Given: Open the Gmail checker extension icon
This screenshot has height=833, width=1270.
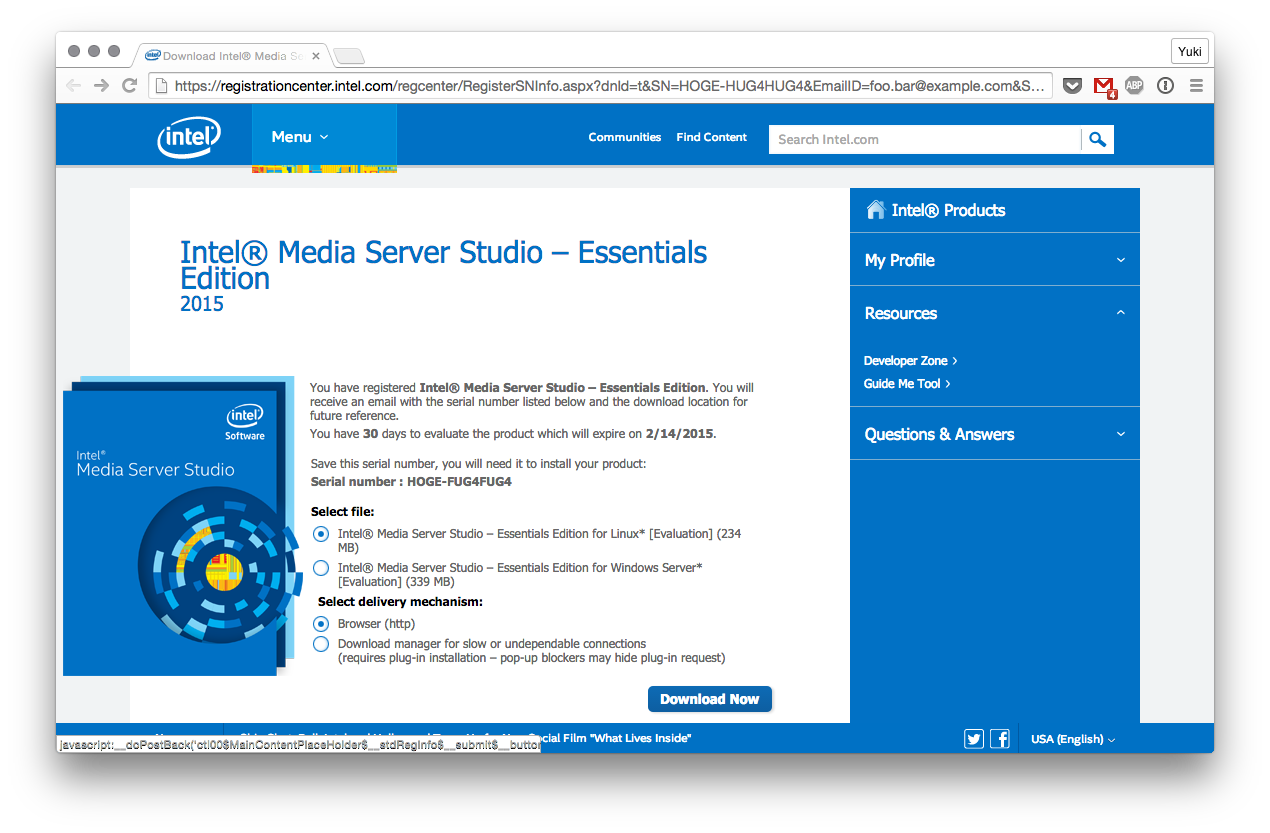Looking at the screenshot, I should pyautogui.click(x=1104, y=86).
